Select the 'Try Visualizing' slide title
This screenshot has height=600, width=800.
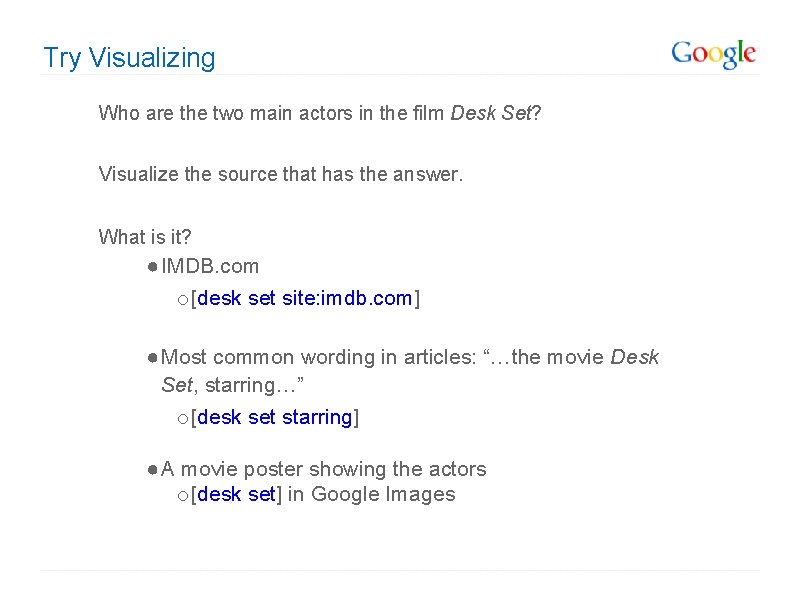coord(129,58)
